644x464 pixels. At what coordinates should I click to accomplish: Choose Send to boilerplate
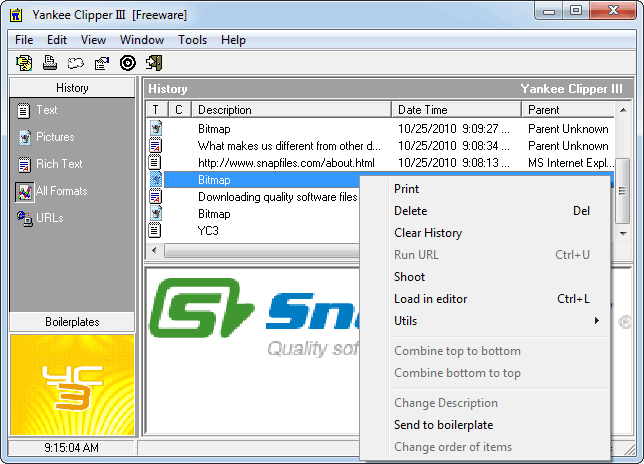click(485, 425)
